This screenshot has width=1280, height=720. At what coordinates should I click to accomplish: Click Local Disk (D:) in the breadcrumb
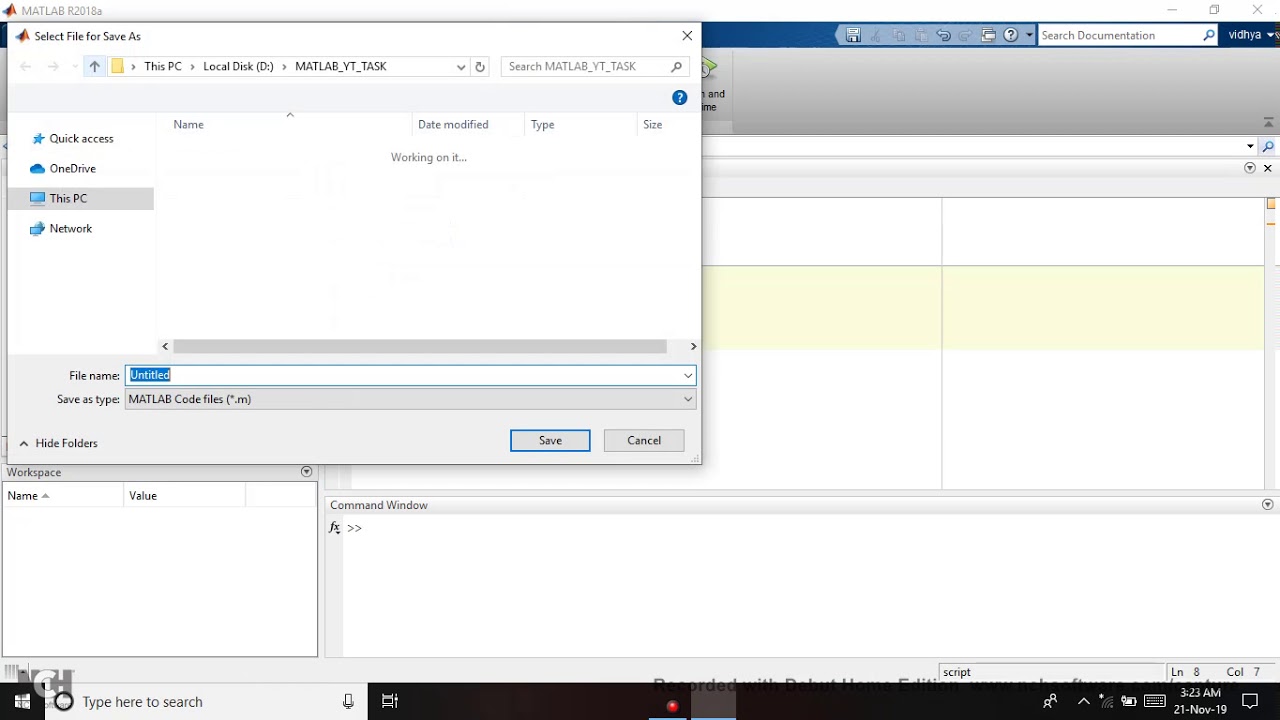click(x=238, y=66)
